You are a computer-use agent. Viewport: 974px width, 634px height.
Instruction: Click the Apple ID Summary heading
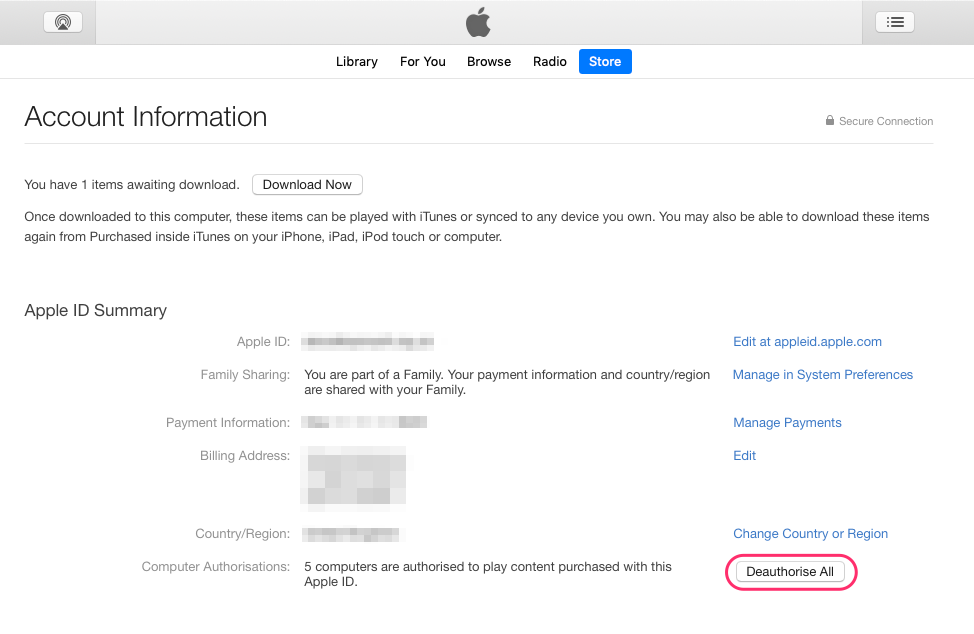pyautogui.click(x=96, y=310)
